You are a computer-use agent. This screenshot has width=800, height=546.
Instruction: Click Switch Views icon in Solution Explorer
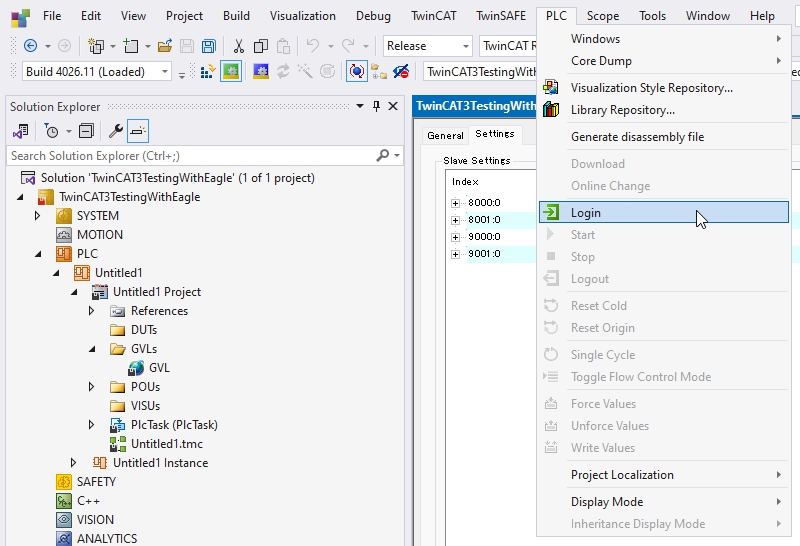pyautogui.click(x=20, y=131)
